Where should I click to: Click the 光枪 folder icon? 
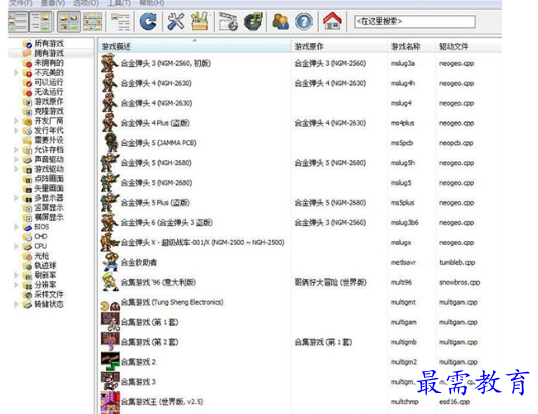[x=27, y=256]
